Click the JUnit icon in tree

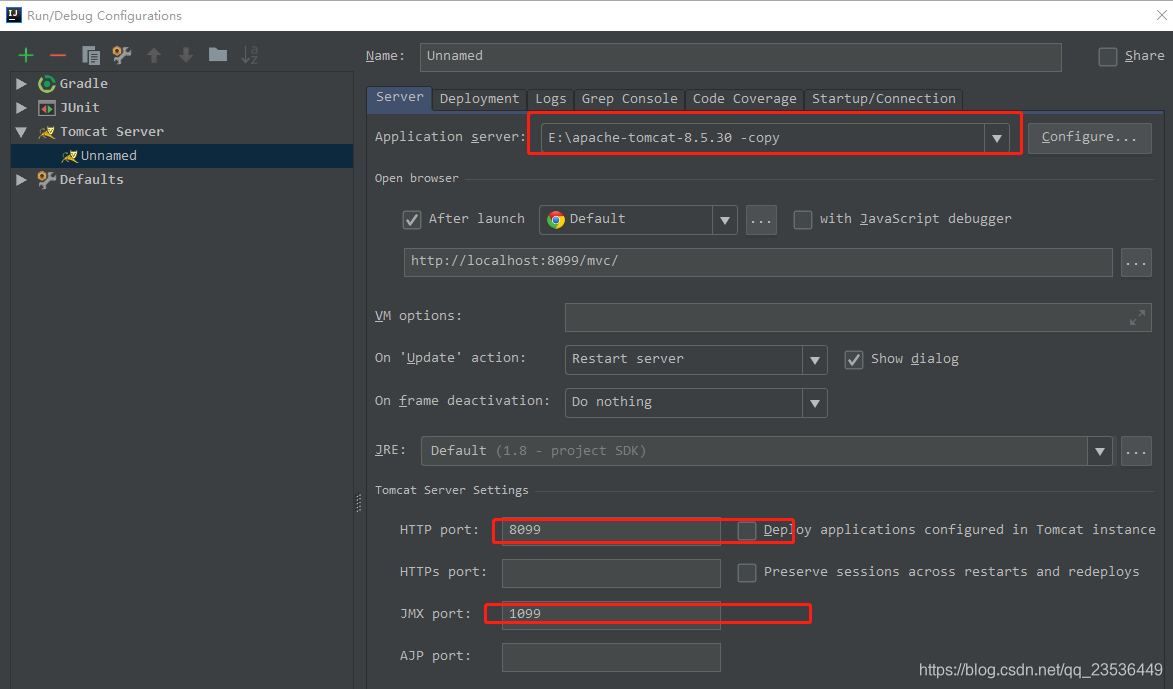pos(47,108)
